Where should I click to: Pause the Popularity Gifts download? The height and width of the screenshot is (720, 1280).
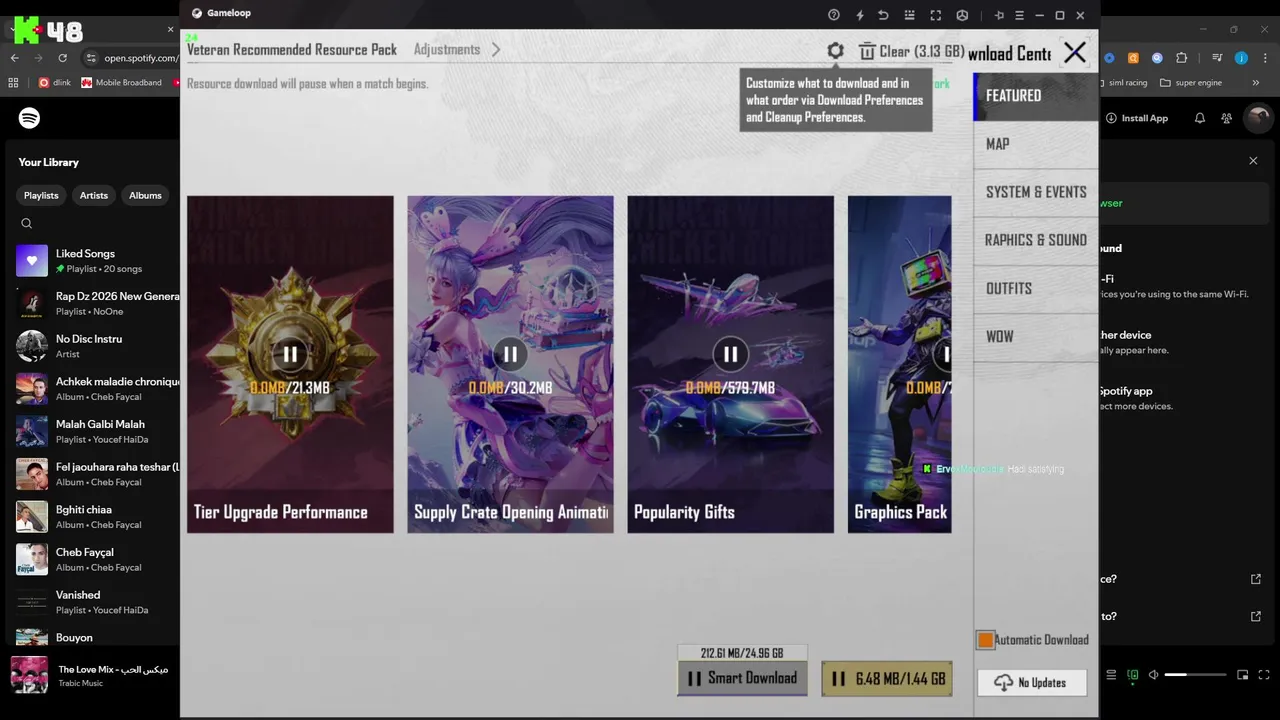click(x=730, y=353)
